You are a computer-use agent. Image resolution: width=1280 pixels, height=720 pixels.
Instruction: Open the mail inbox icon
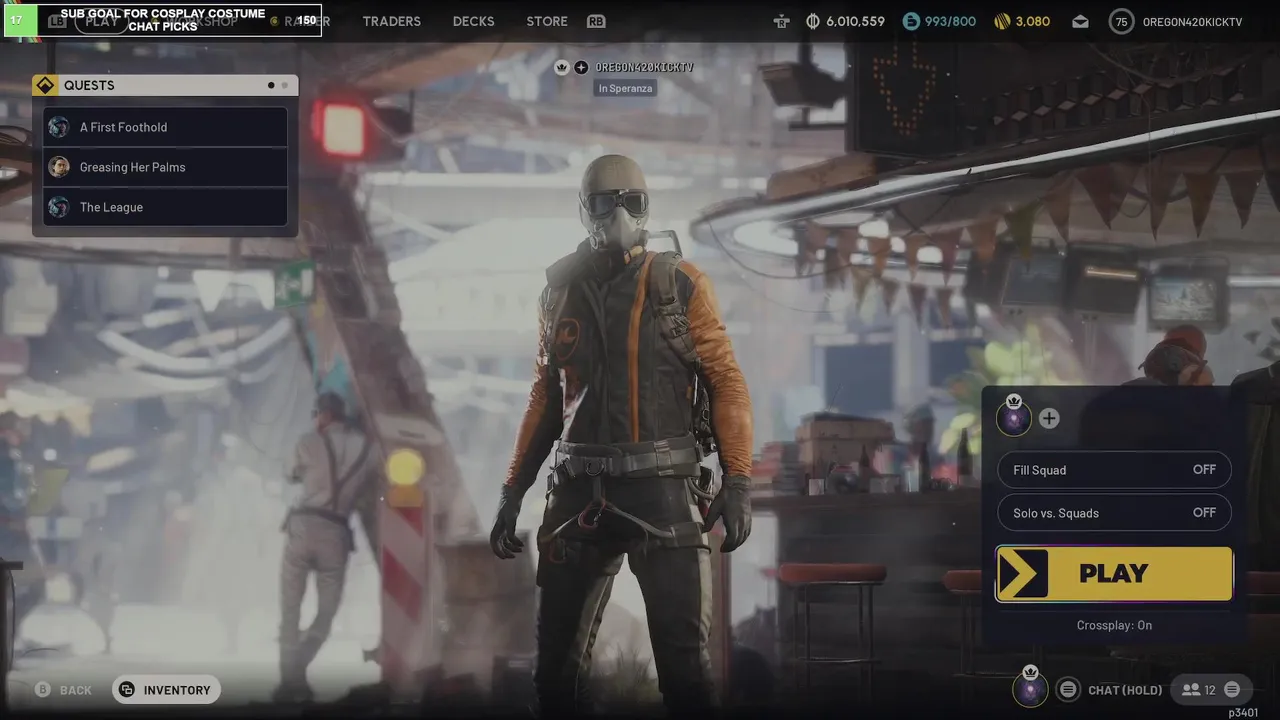coord(1081,21)
